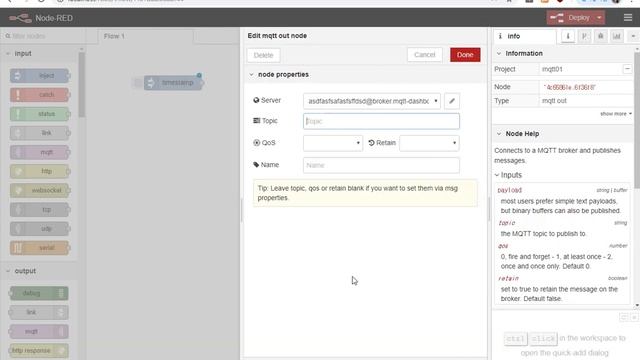Select the serial input node in palette
The width and height of the screenshot is (640, 360).
click(40, 248)
